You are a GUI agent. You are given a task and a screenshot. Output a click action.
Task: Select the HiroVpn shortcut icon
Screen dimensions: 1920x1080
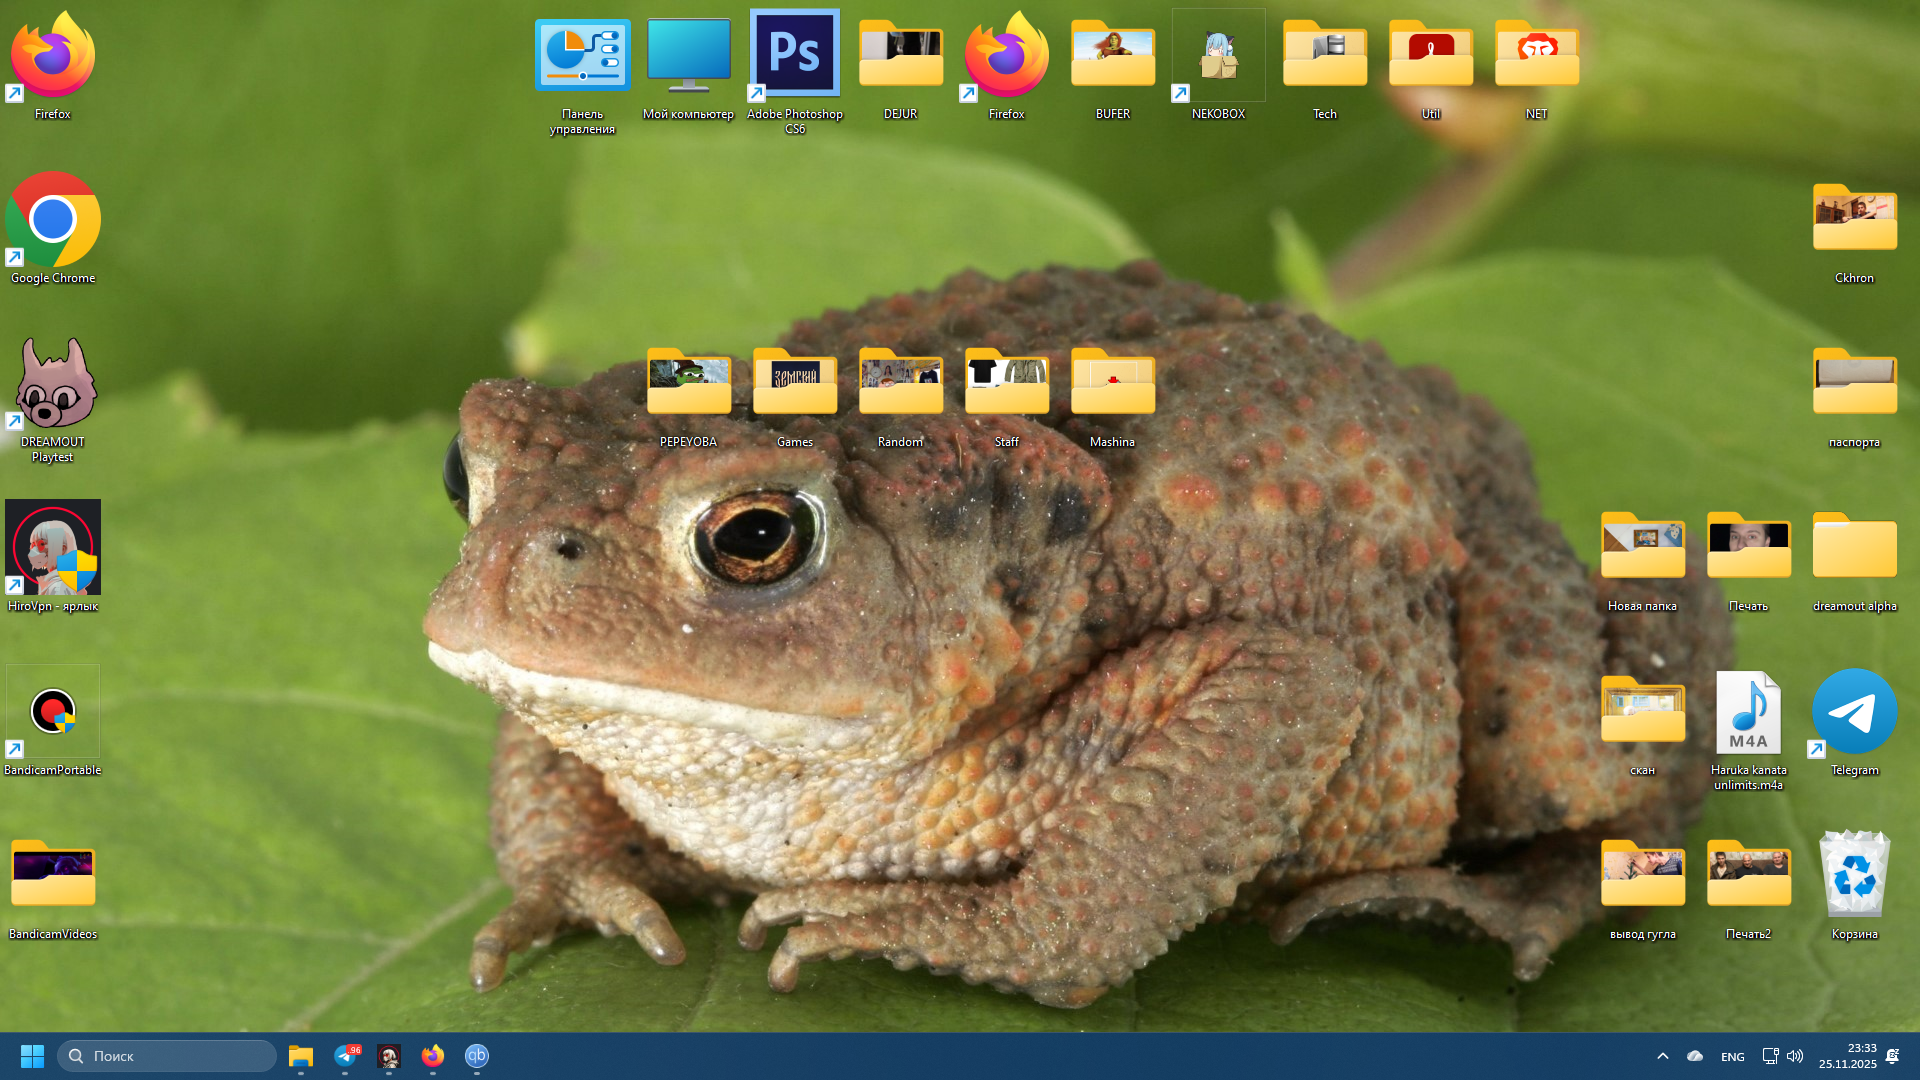click(53, 548)
